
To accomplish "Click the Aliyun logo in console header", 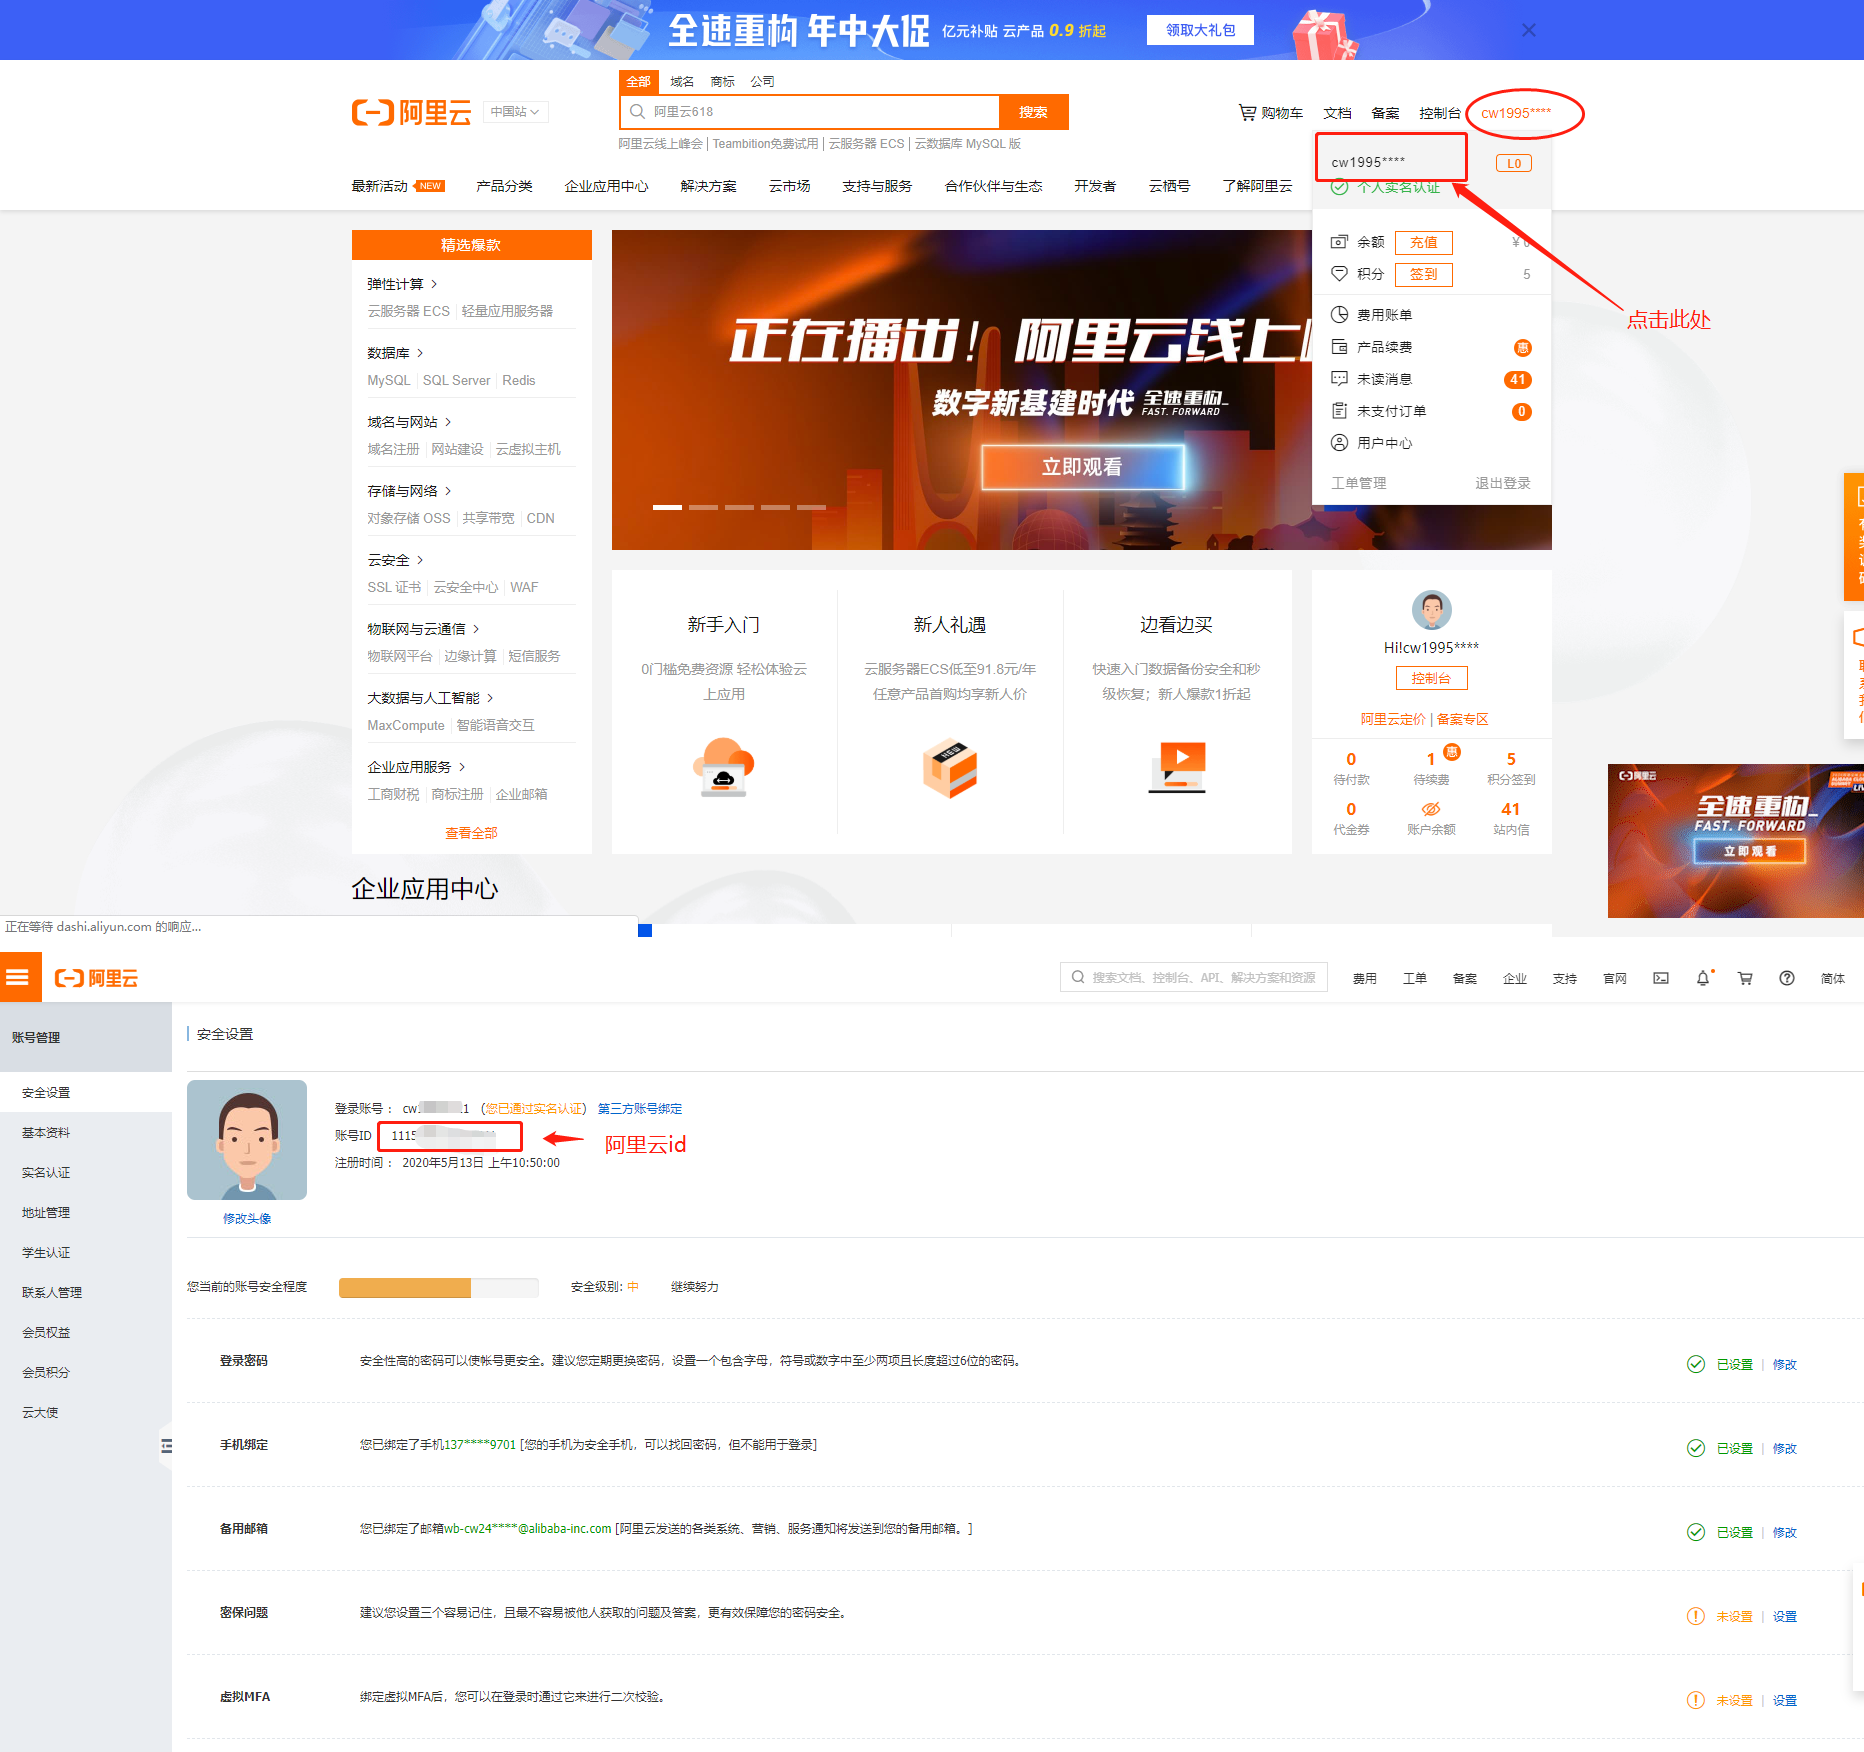I will pos(96,978).
